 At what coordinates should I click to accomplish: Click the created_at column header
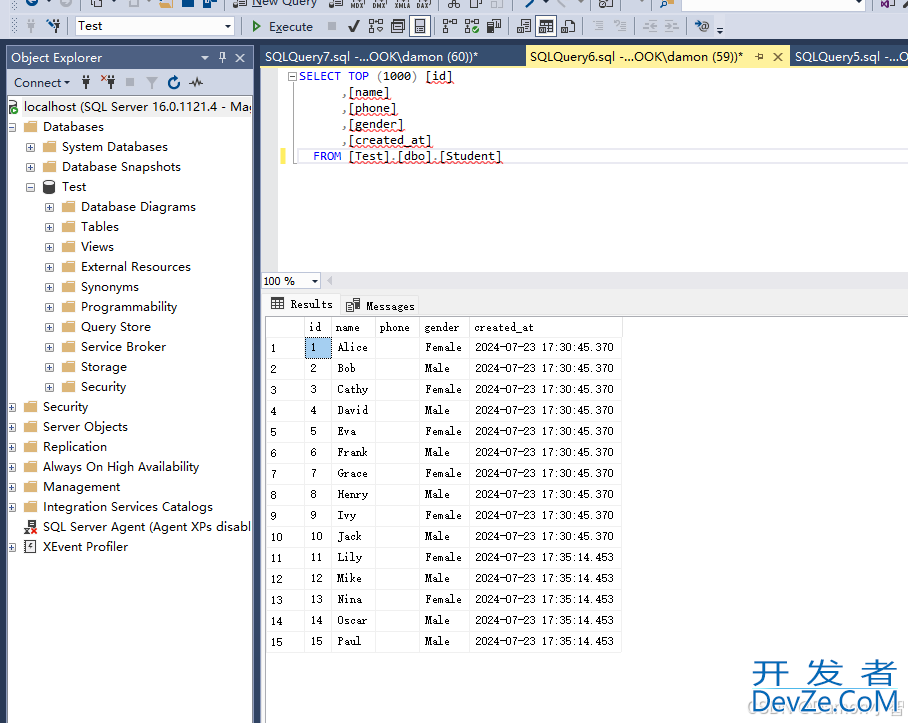click(545, 327)
